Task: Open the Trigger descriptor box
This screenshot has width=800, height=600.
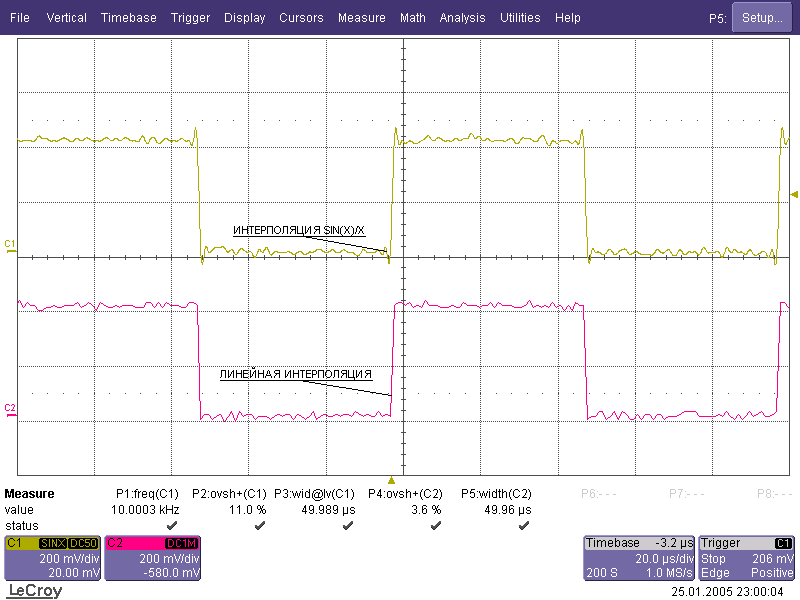Action: (x=747, y=558)
